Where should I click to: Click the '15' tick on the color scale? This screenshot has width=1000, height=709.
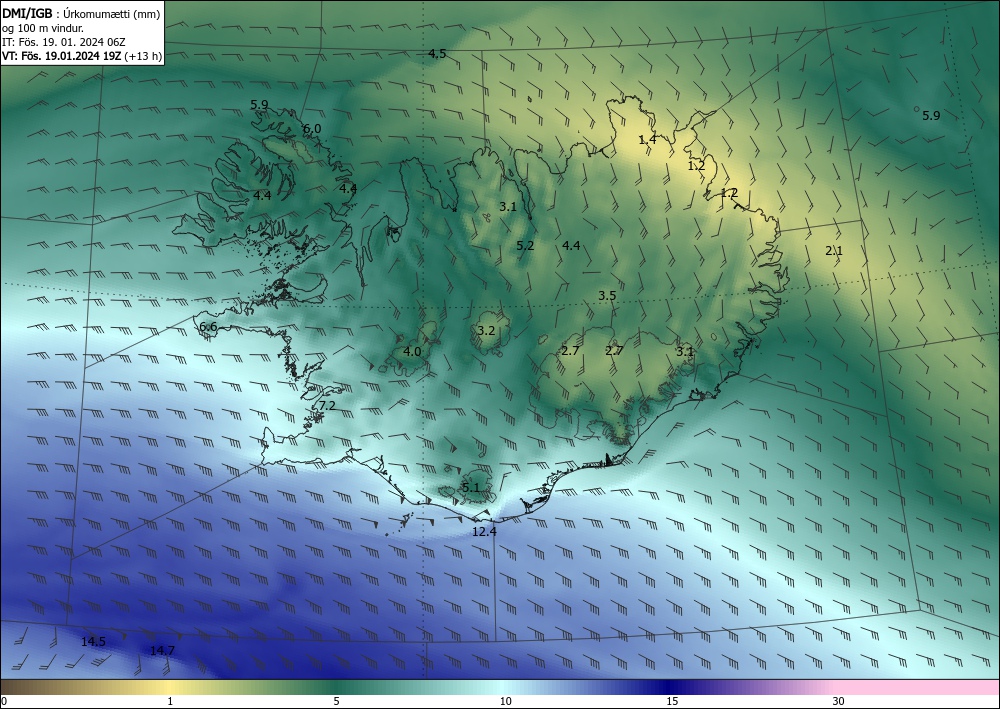[672, 701]
